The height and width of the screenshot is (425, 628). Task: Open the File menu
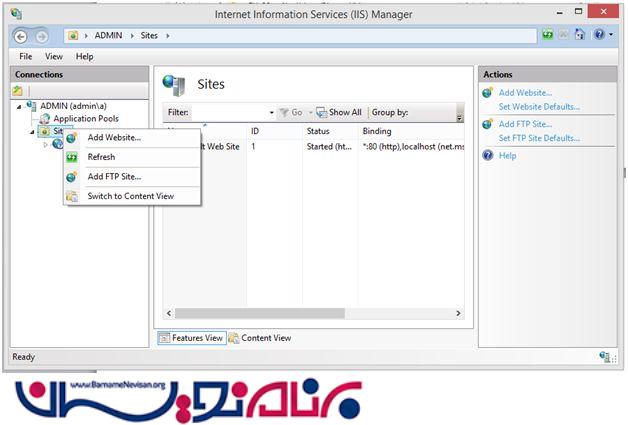click(x=26, y=56)
